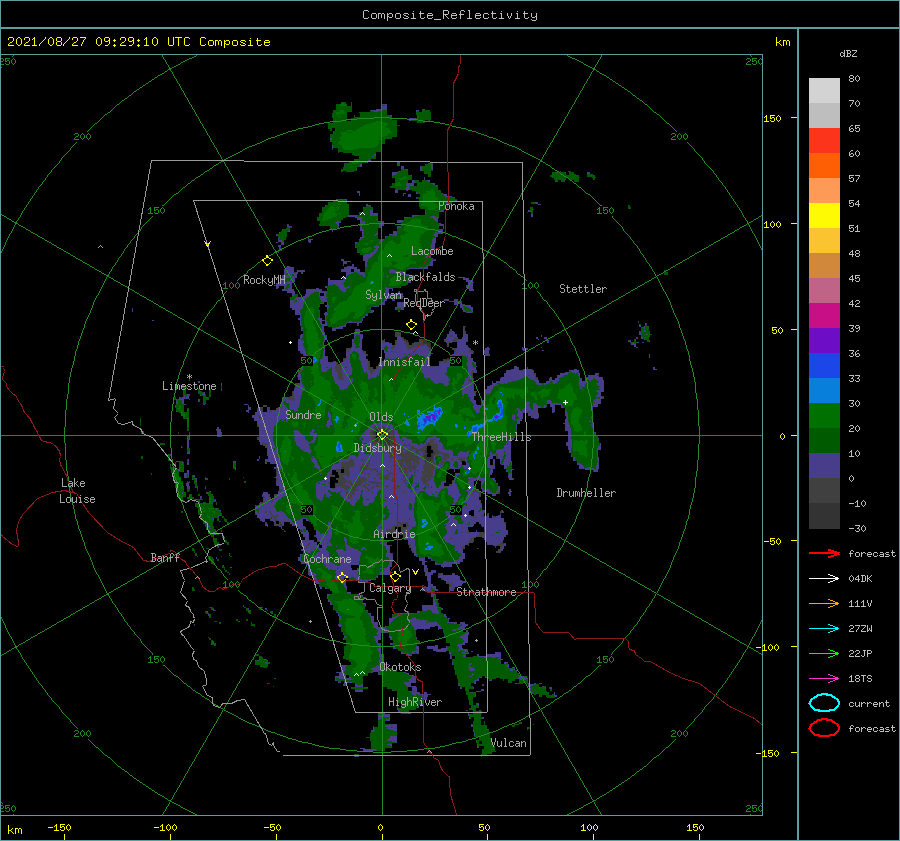Select the orange 60-57 dBZ color swatch

pyautogui.click(x=824, y=166)
